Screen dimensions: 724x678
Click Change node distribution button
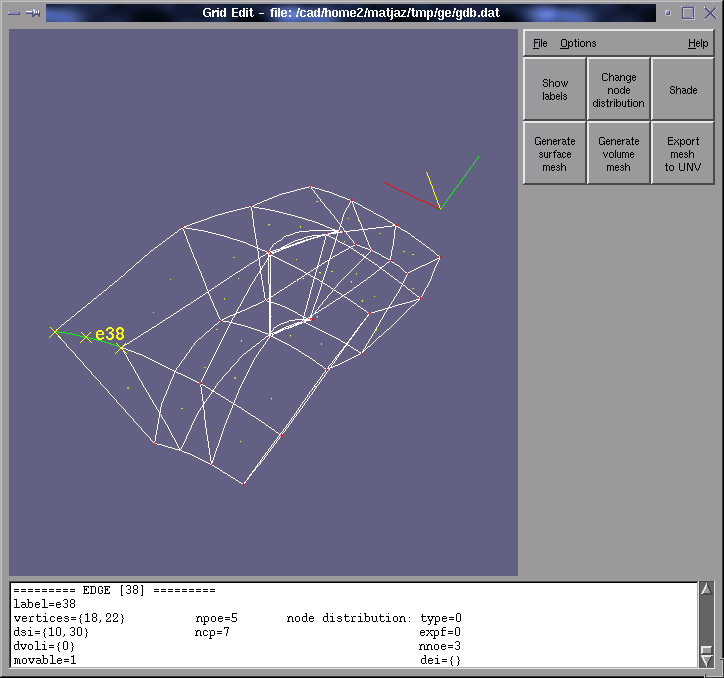click(x=619, y=90)
